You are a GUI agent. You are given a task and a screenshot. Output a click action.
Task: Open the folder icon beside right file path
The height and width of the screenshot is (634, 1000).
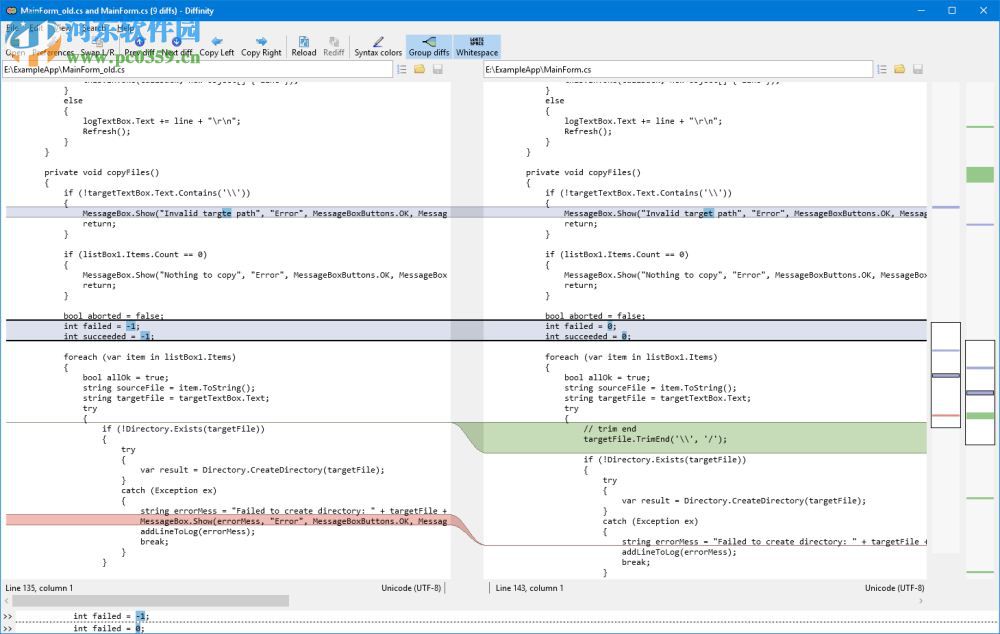pos(899,69)
